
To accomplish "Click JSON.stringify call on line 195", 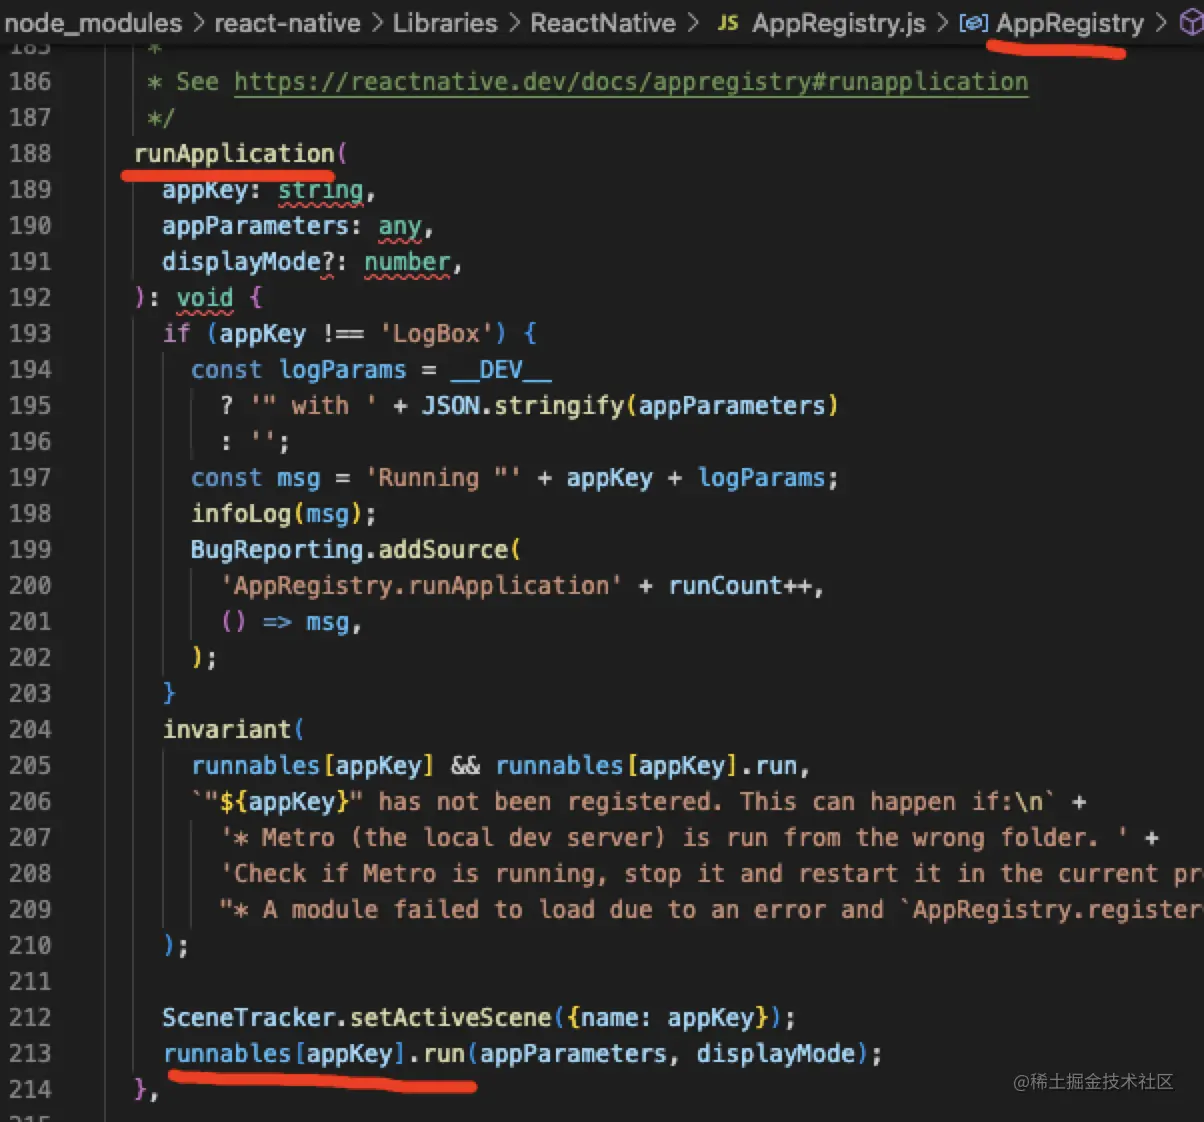I will tap(630, 405).
